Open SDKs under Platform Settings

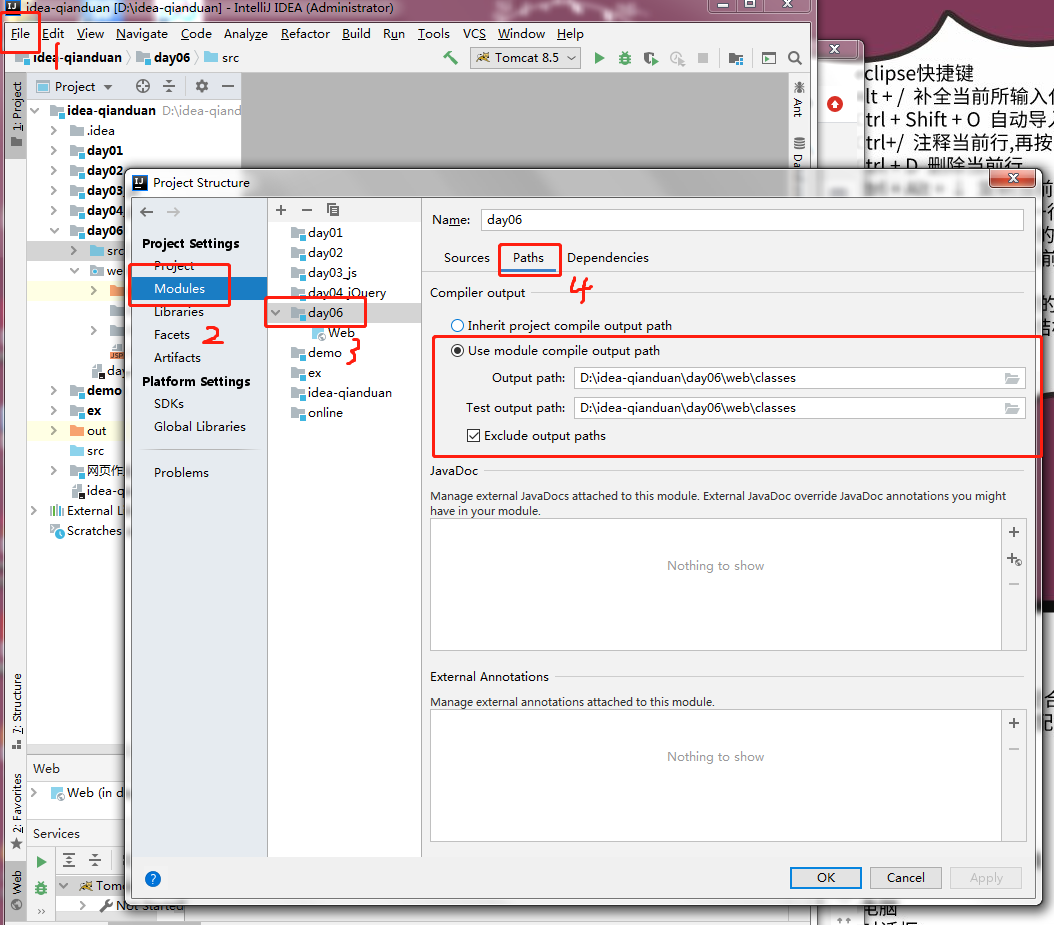(169, 403)
